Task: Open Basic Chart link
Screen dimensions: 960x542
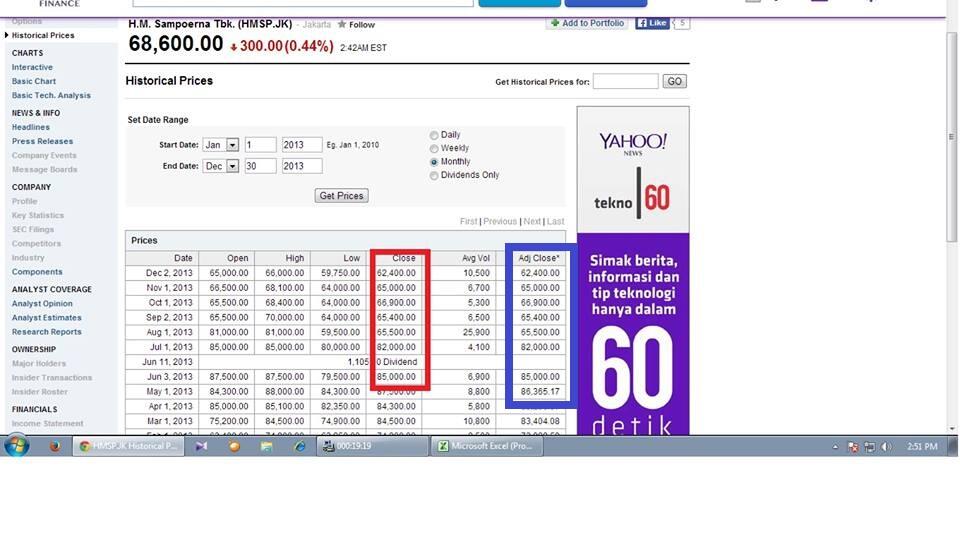Action: coord(34,81)
